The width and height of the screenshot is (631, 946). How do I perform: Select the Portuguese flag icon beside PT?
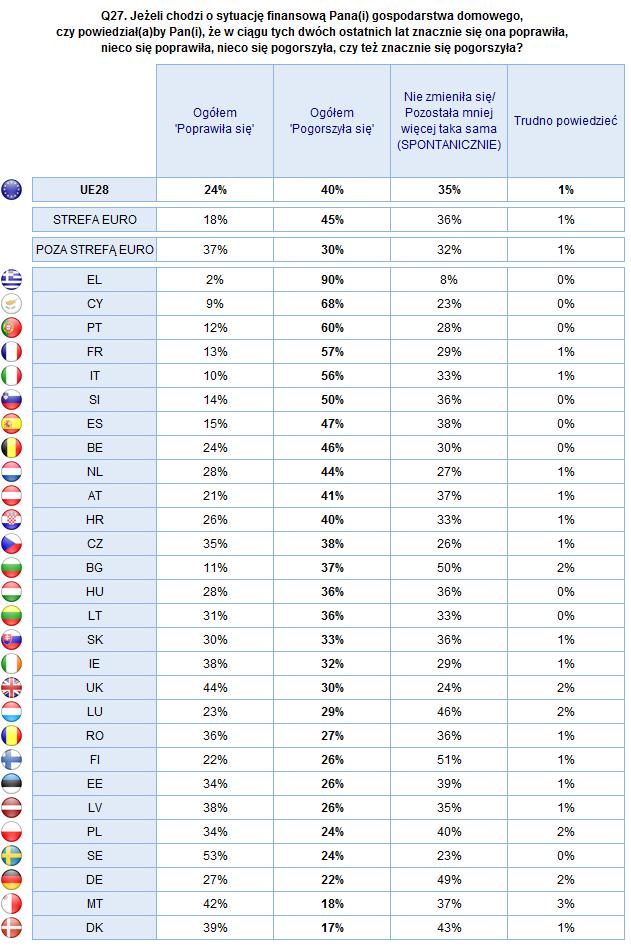(11, 328)
